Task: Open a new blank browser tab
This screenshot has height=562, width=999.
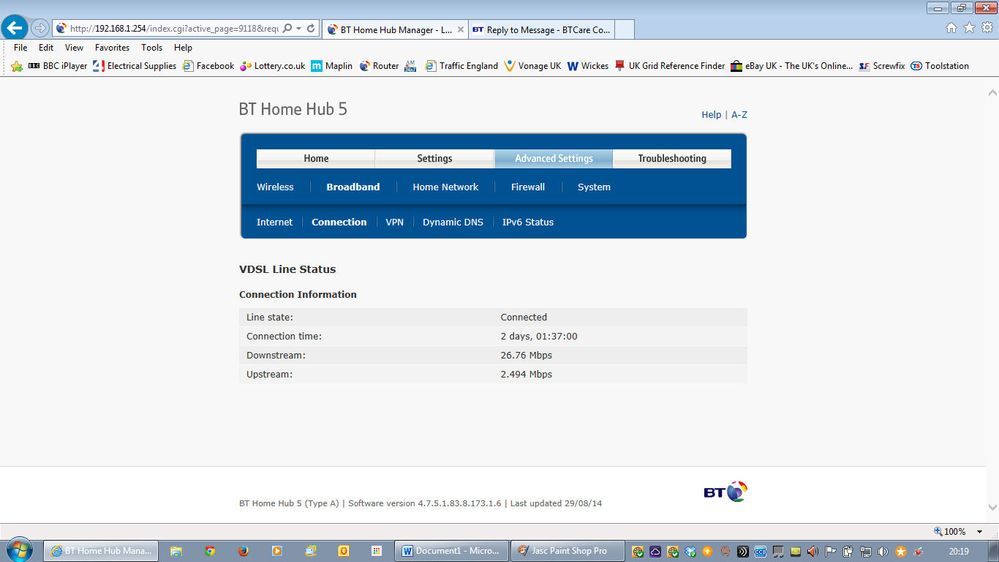Action: pos(624,30)
